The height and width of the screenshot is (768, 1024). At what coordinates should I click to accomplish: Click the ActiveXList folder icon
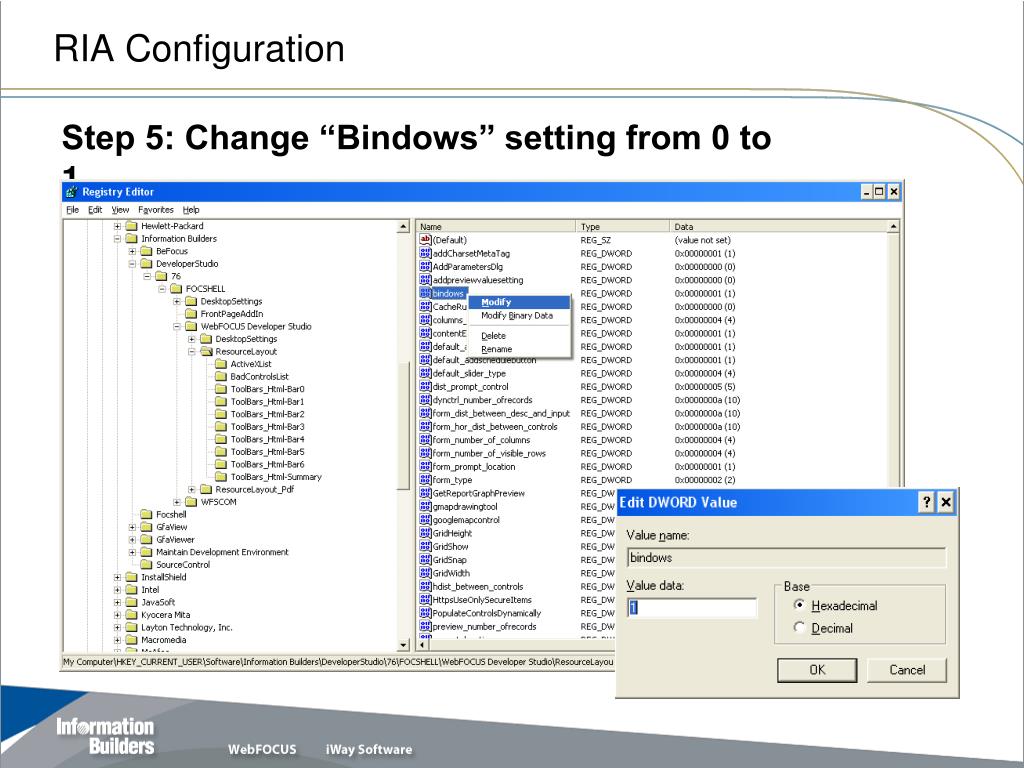(x=221, y=364)
